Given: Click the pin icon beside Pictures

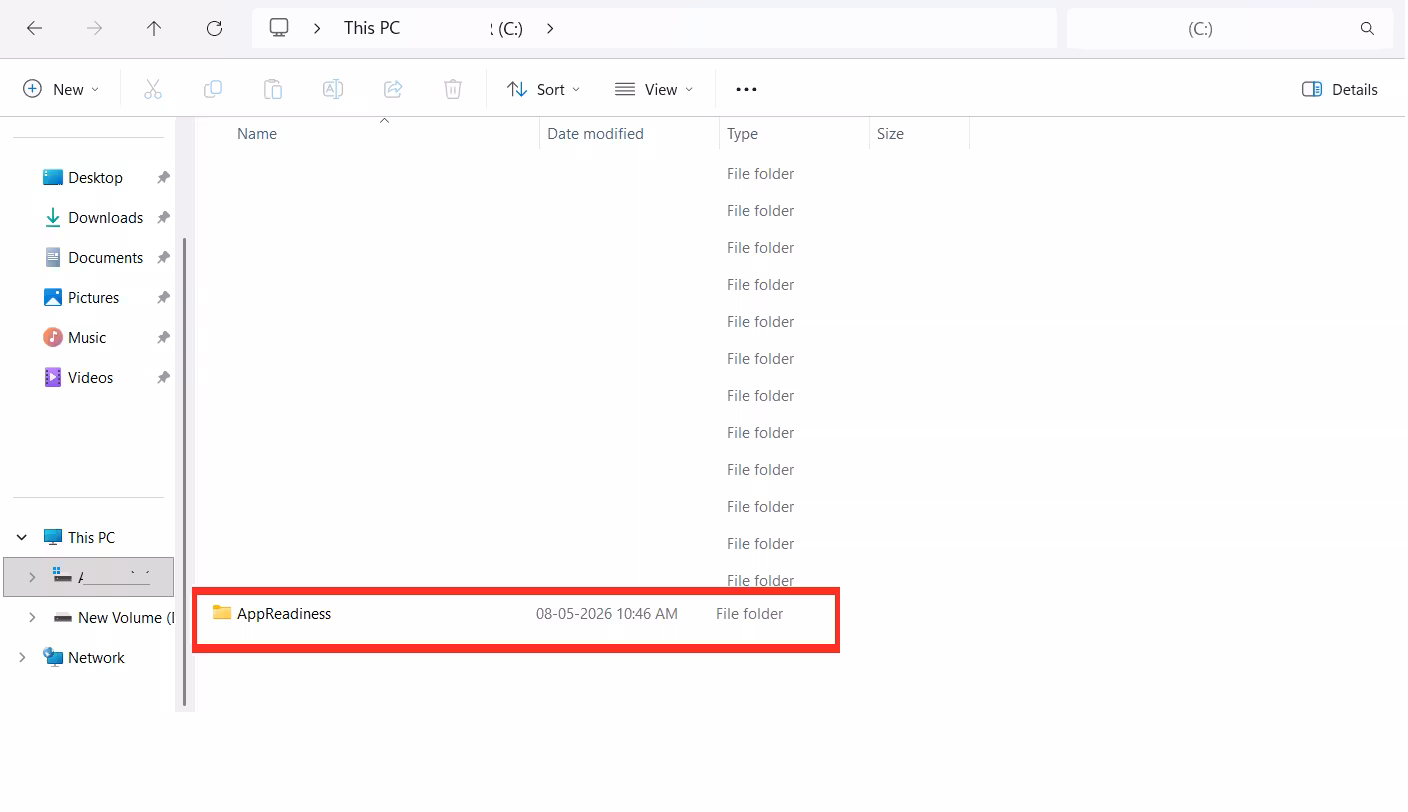Looking at the screenshot, I should 163,297.
